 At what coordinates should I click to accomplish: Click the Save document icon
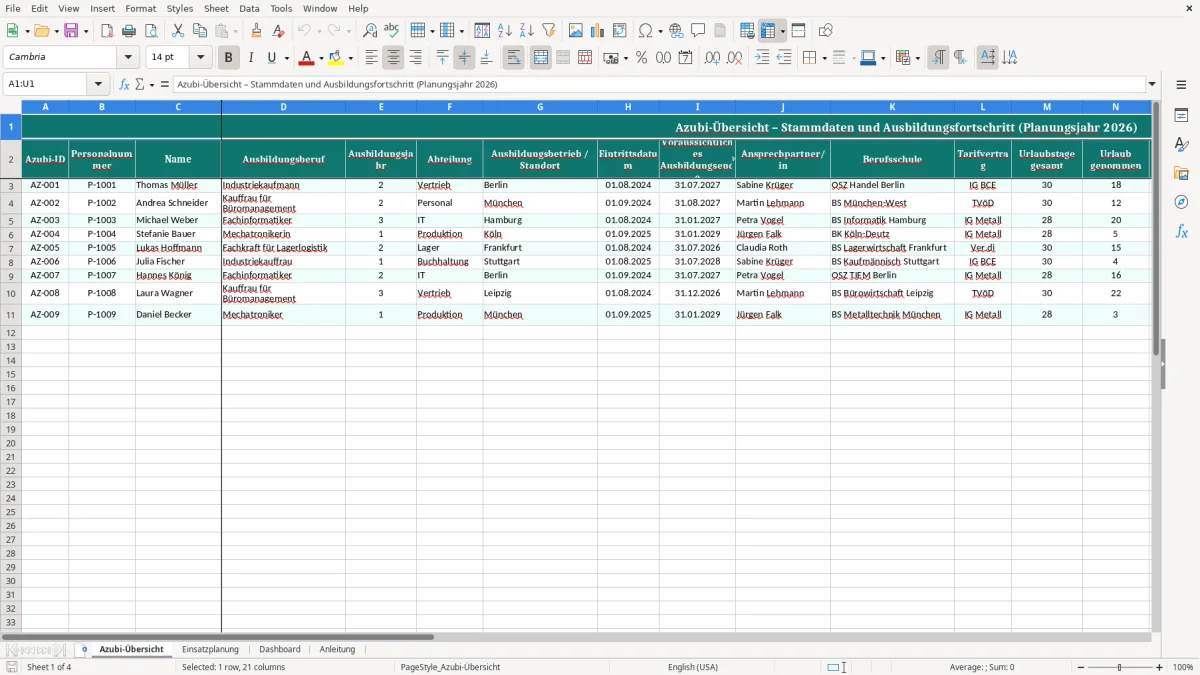[71, 31]
